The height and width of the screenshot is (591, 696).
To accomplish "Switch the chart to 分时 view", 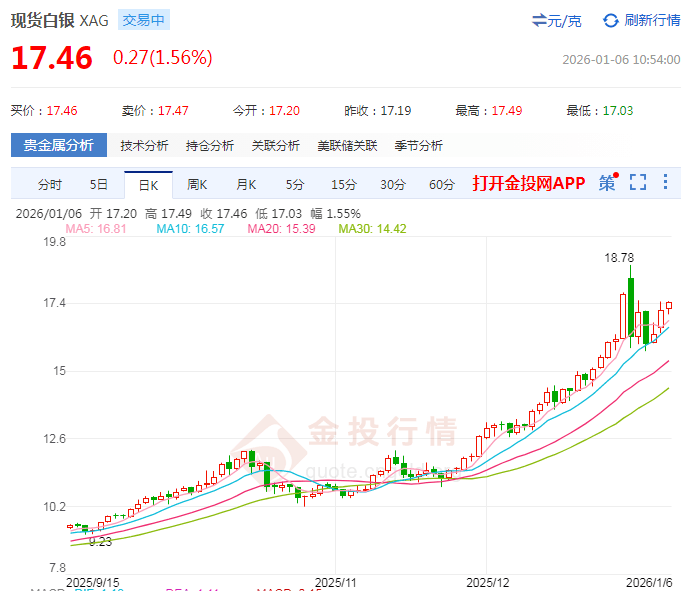I will [50, 184].
